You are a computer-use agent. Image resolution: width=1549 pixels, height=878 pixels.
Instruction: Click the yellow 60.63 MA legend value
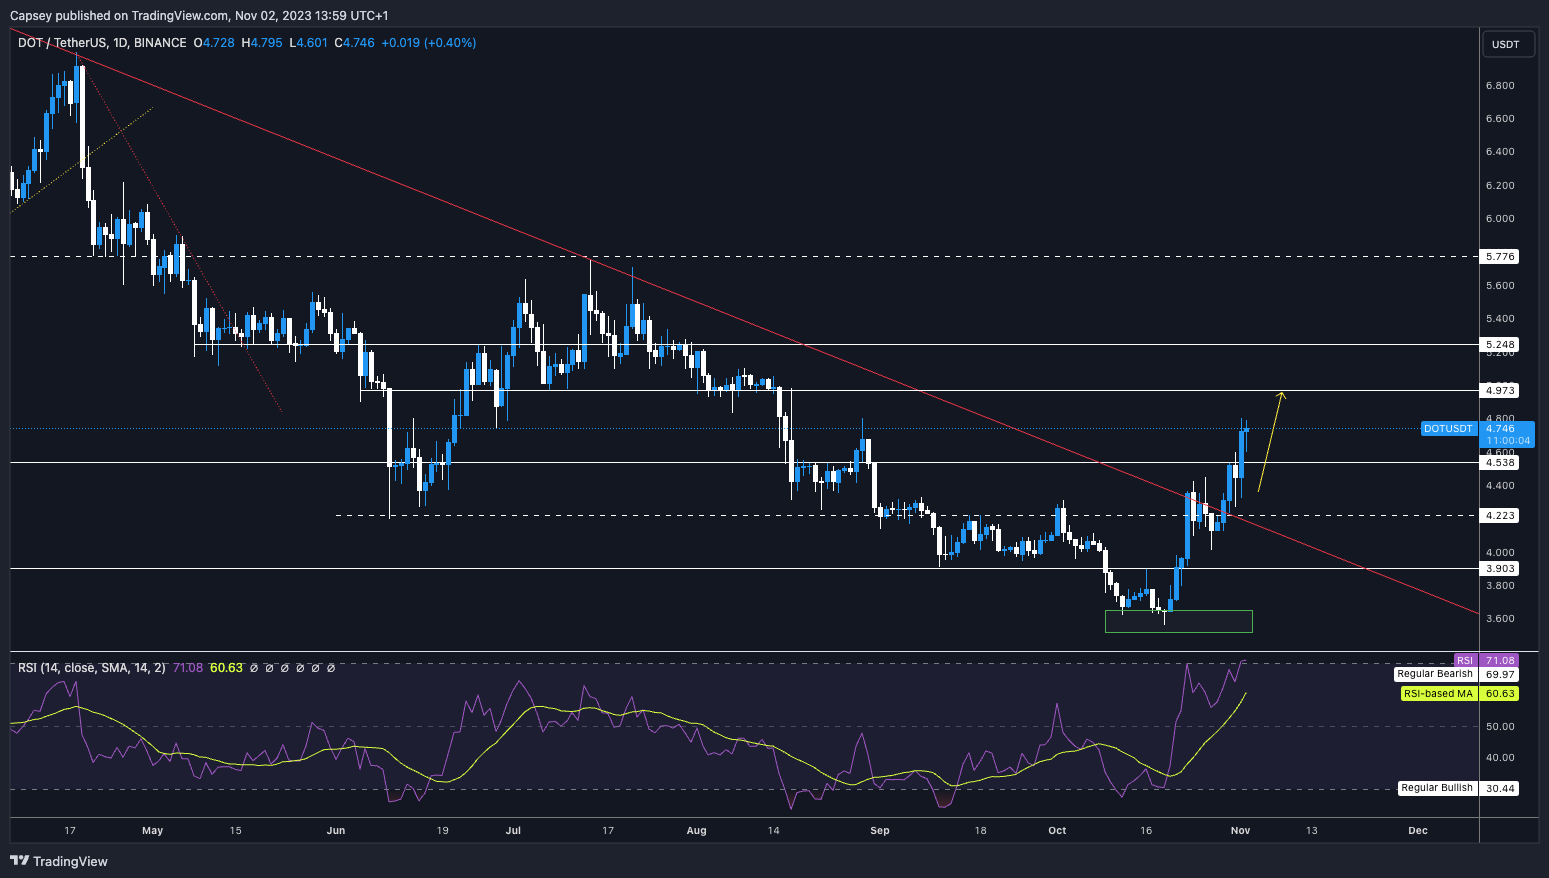pos(226,667)
